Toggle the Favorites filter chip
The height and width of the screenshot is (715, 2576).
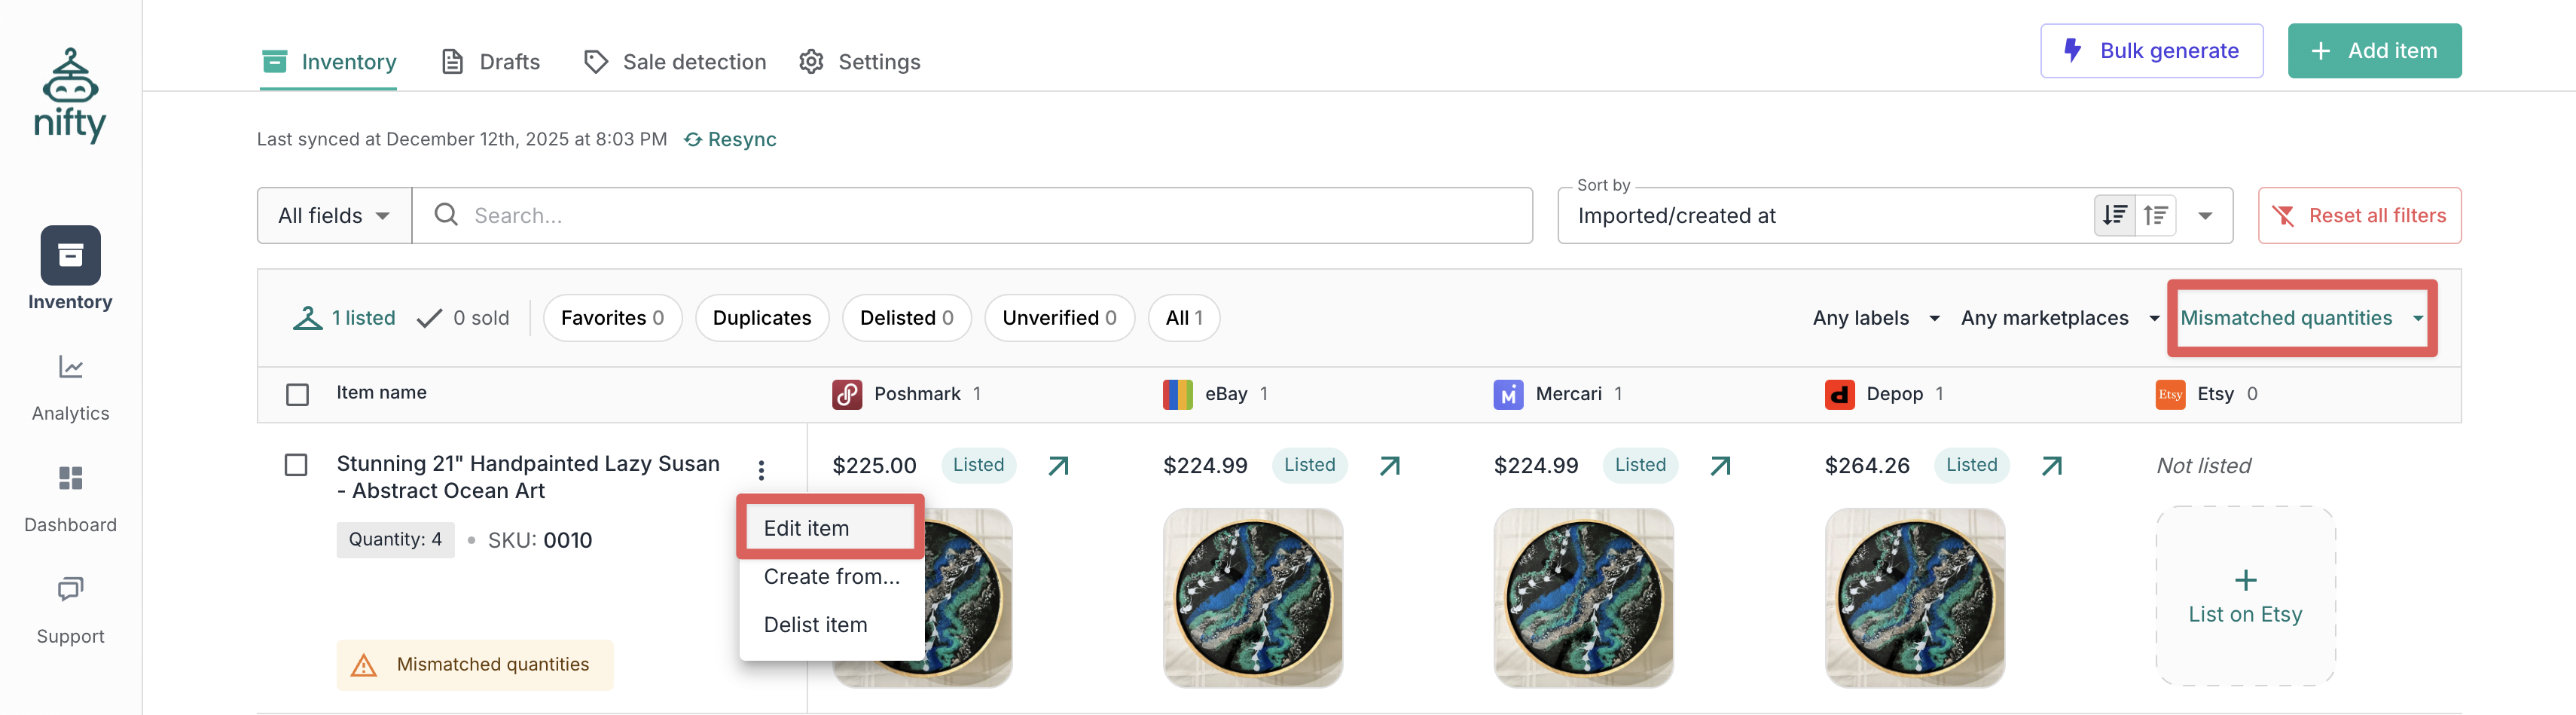pyautogui.click(x=611, y=318)
